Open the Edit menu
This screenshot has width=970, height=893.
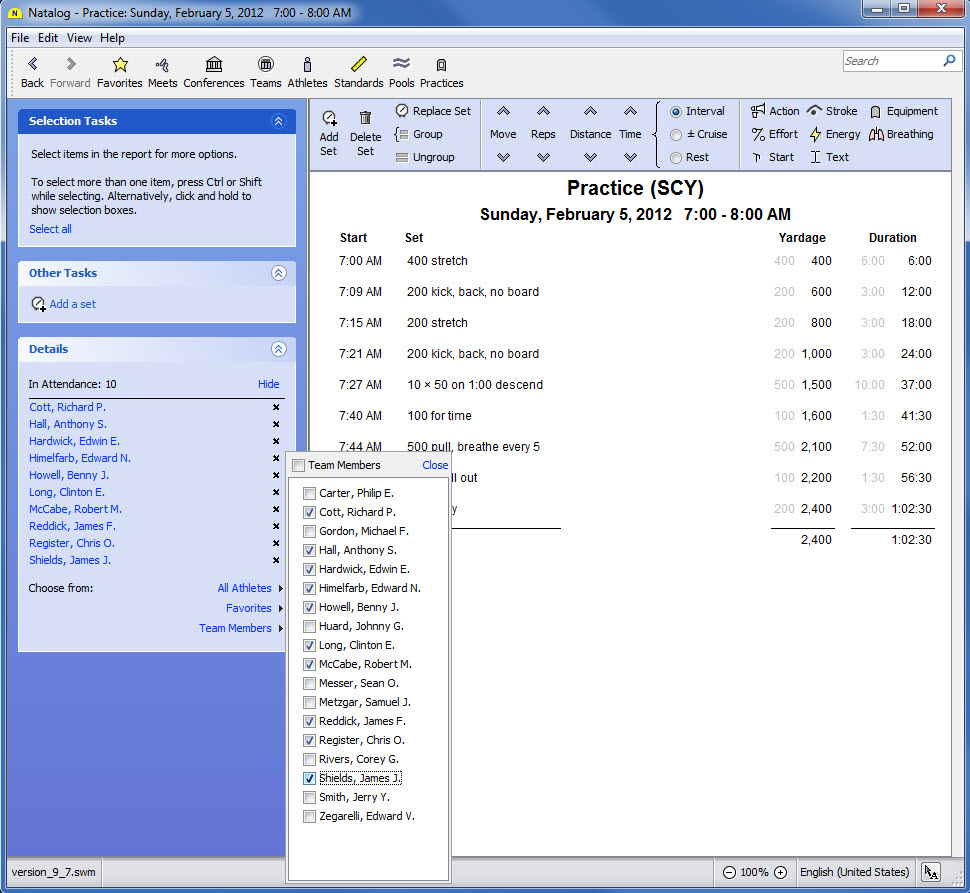click(x=48, y=38)
